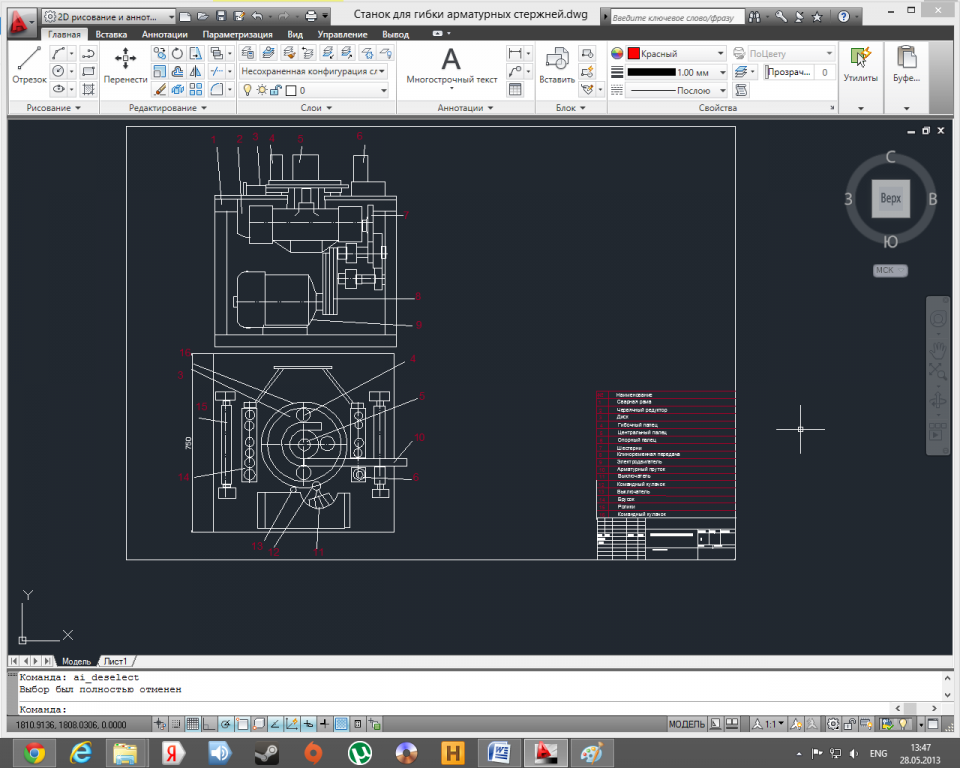This screenshot has height=768, width=960.
Task: Select the Отрезок line tool
Action: [x=29, y=65]
